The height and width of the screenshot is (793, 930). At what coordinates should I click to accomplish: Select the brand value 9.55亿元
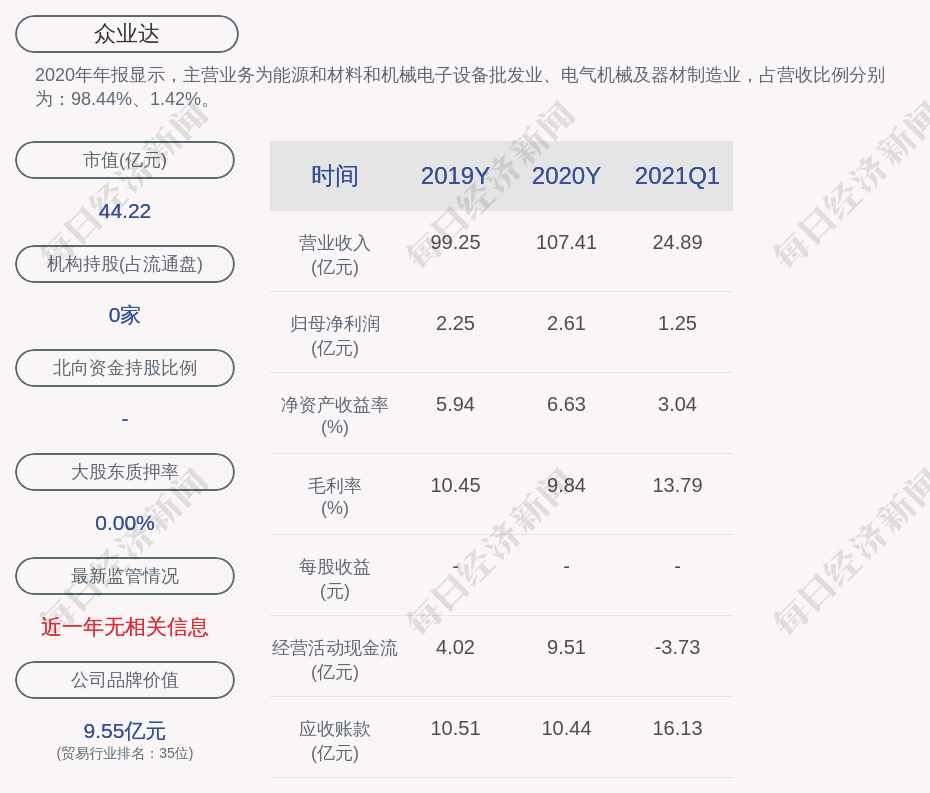(125, 731)
